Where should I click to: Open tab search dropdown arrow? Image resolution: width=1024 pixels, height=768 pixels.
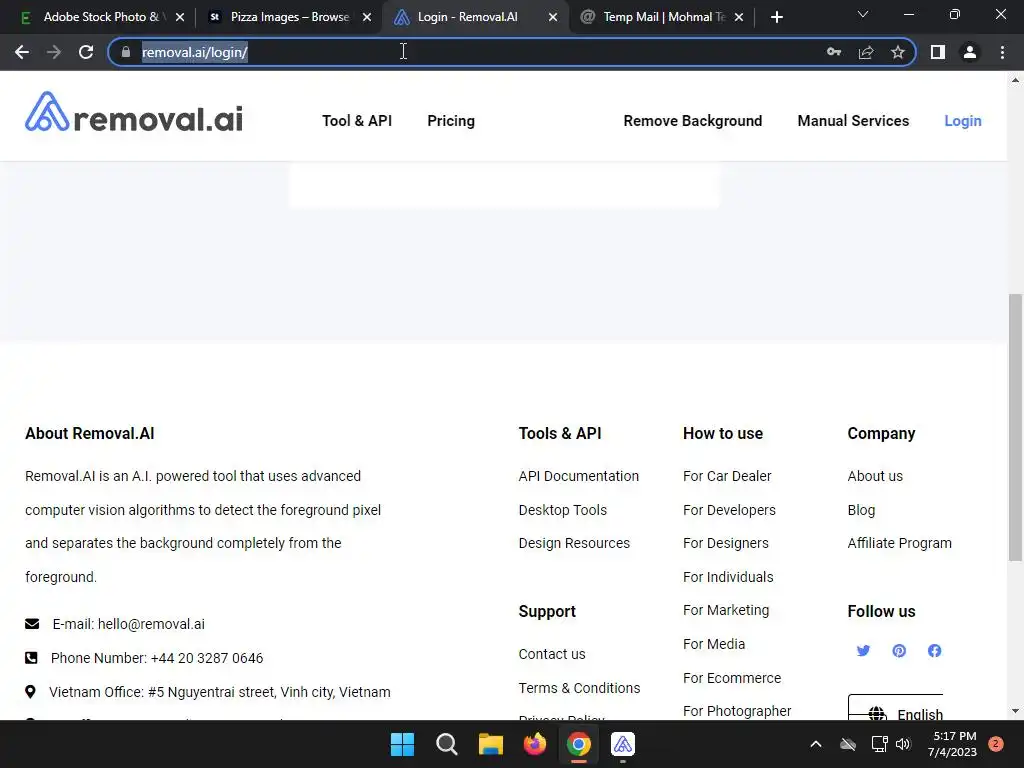click(x=863, y=14)
